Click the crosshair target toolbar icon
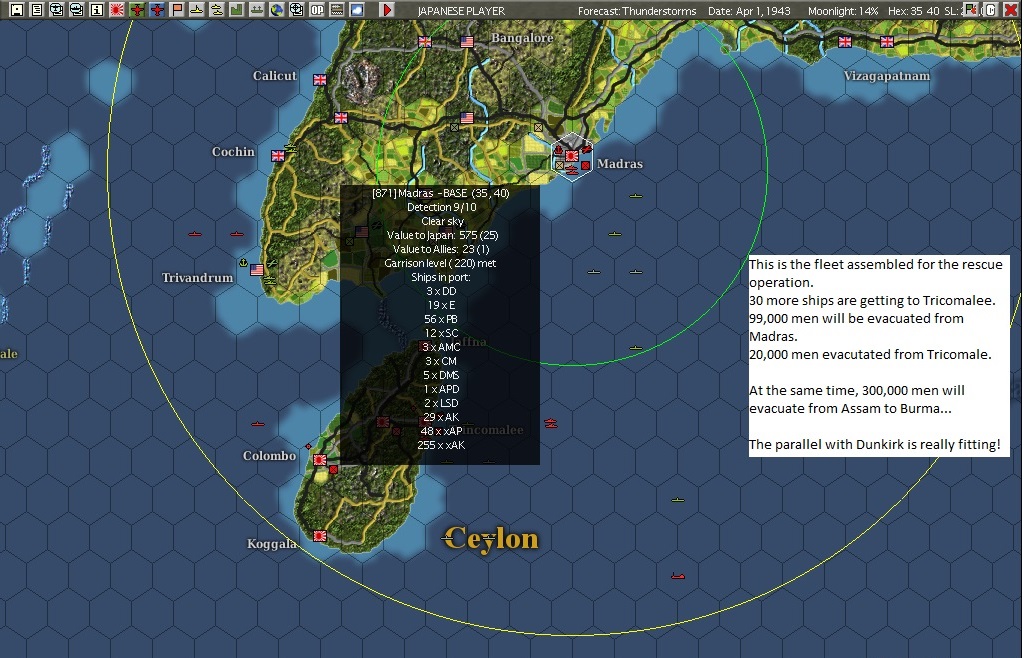Screen dimensions: 1024x658 point(296,10)
